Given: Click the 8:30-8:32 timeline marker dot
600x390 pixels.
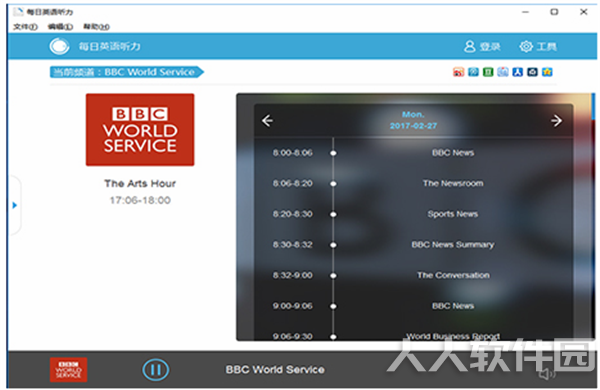Looking at the screenshot, I should pyautogui.click(x=333, y=245).
